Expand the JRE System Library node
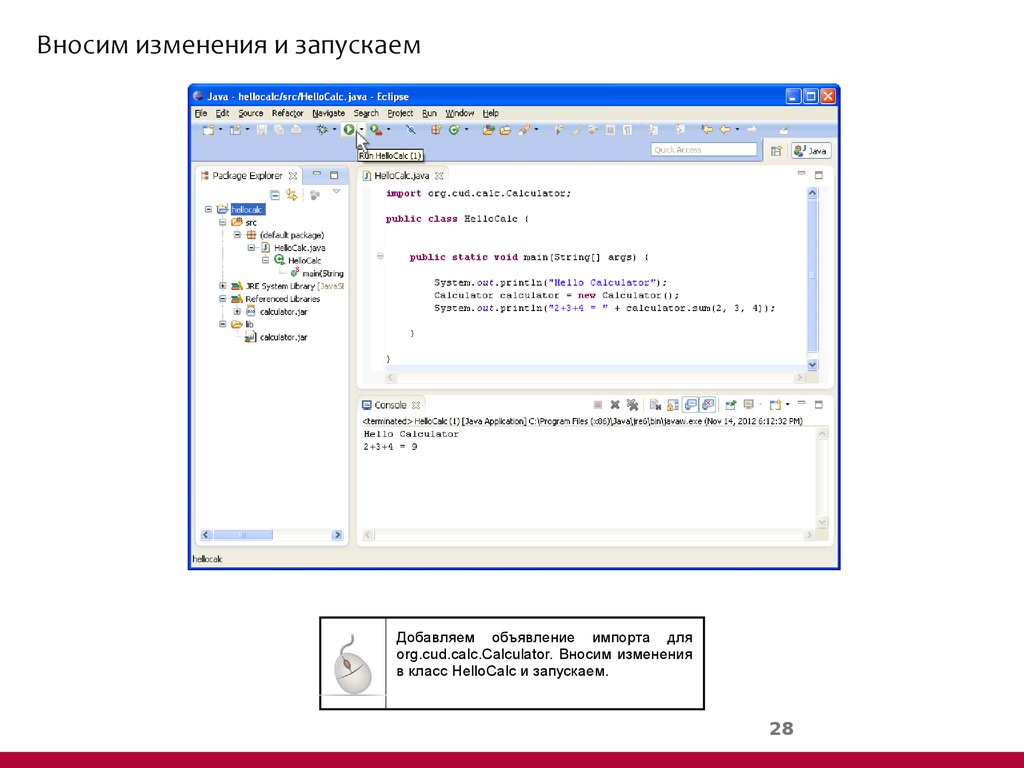The width and height of the screenshot is (1024, 768). [222, 284]
